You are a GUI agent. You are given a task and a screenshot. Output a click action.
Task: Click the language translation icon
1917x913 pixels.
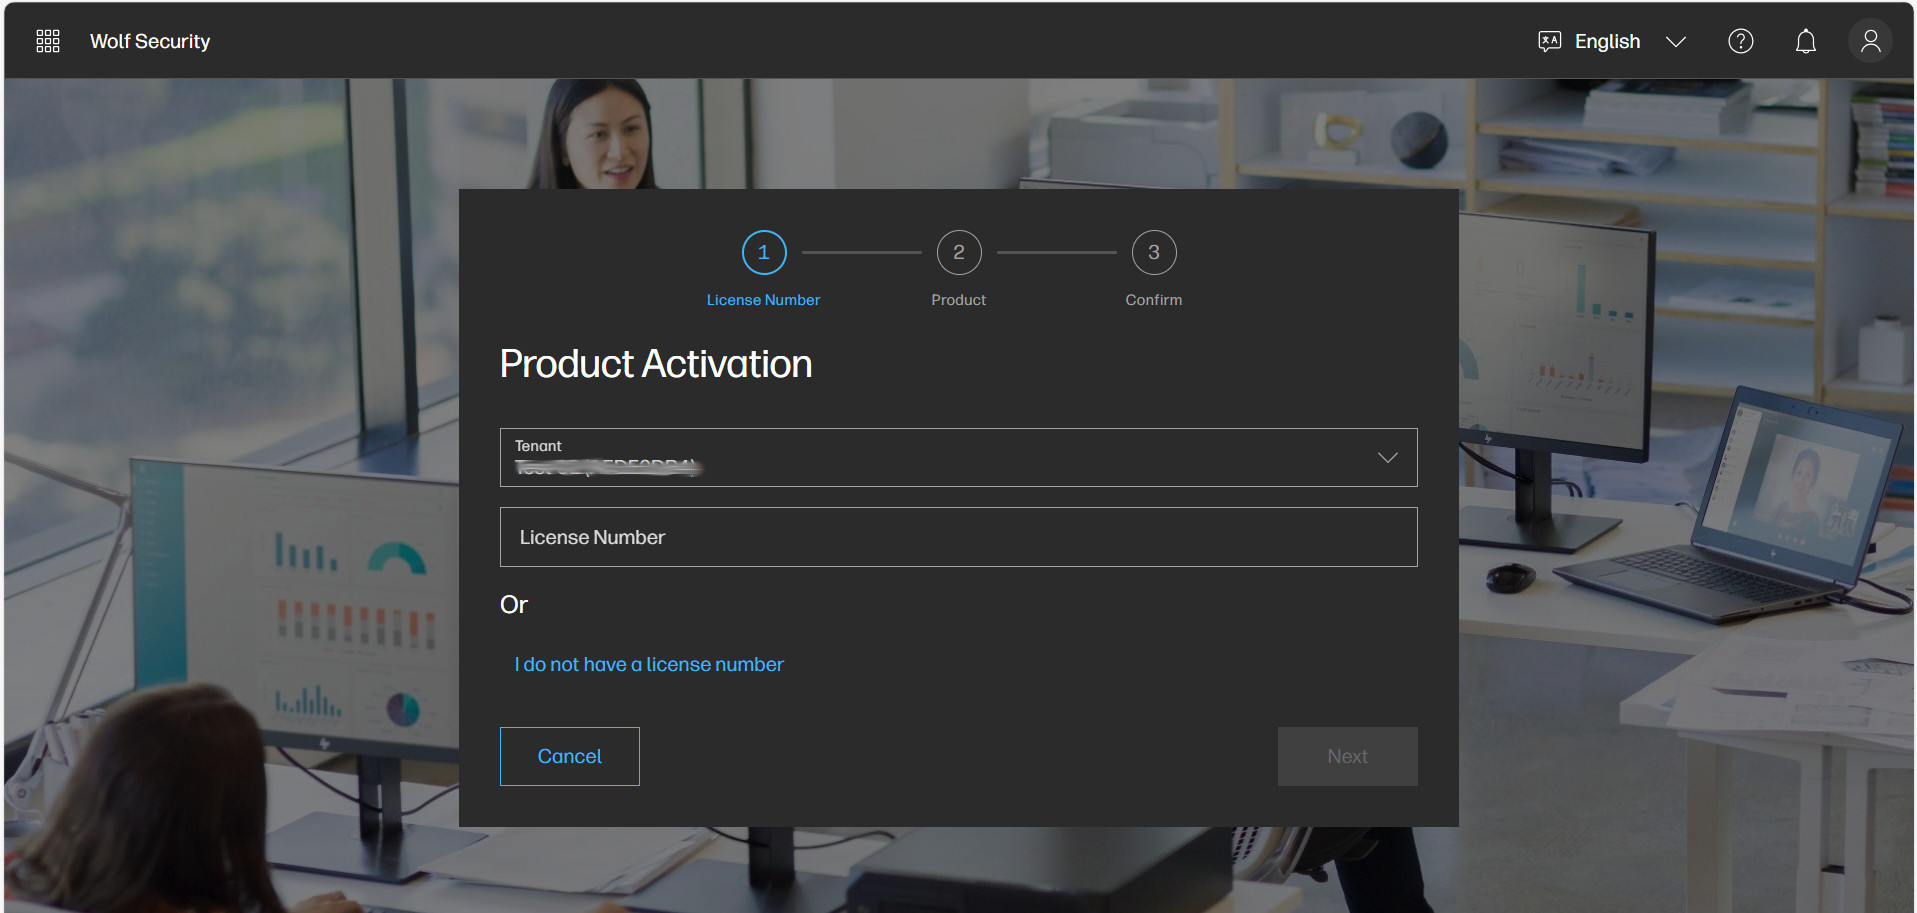coord(1549,40)
